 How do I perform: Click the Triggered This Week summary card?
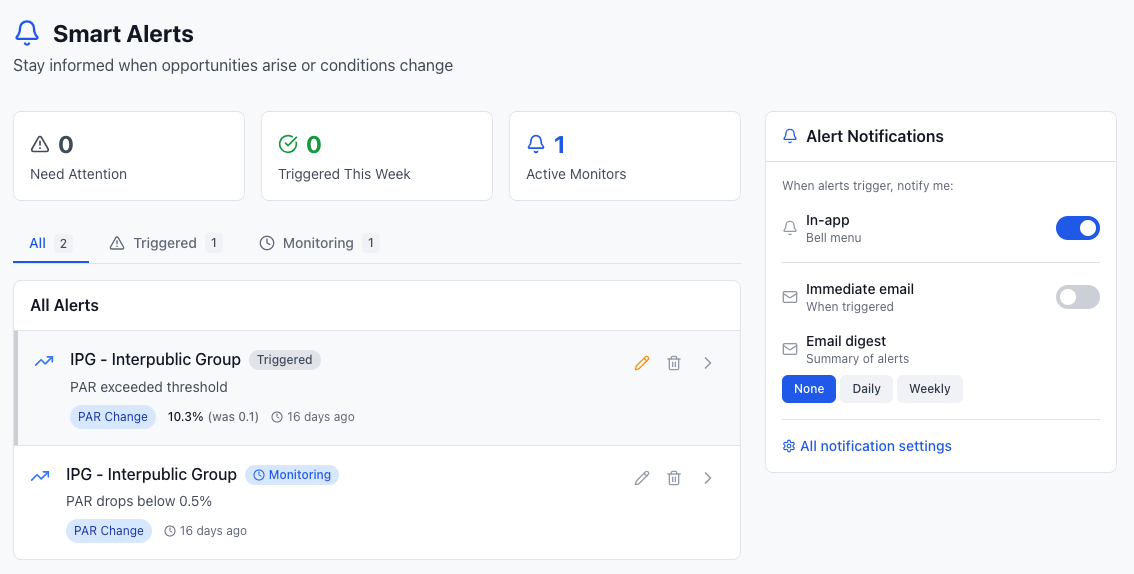[377, 156]
